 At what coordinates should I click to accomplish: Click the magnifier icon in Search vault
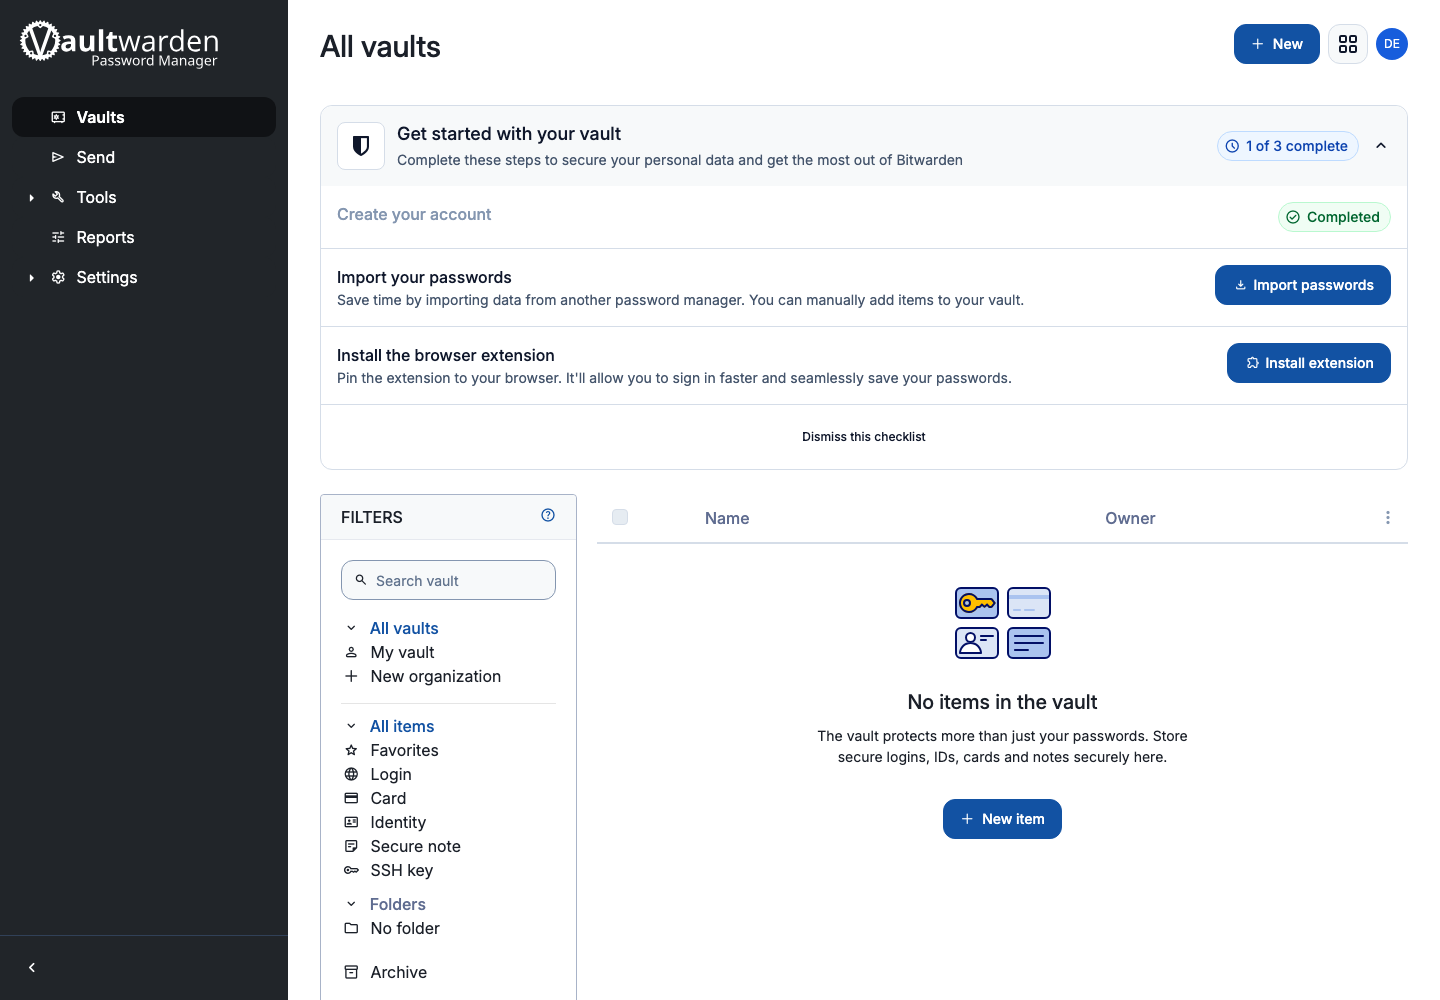tap(361, 580)
